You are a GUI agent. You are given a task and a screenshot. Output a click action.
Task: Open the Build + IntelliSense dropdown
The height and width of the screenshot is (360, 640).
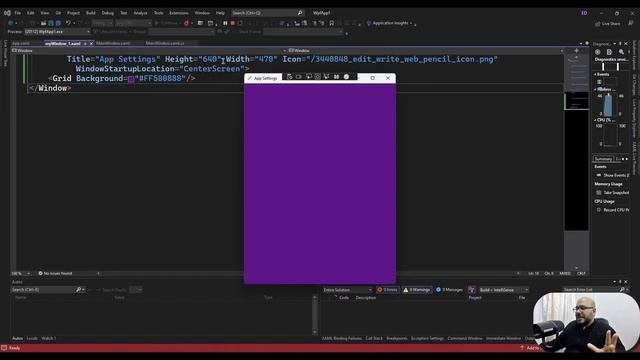[504, 290]
